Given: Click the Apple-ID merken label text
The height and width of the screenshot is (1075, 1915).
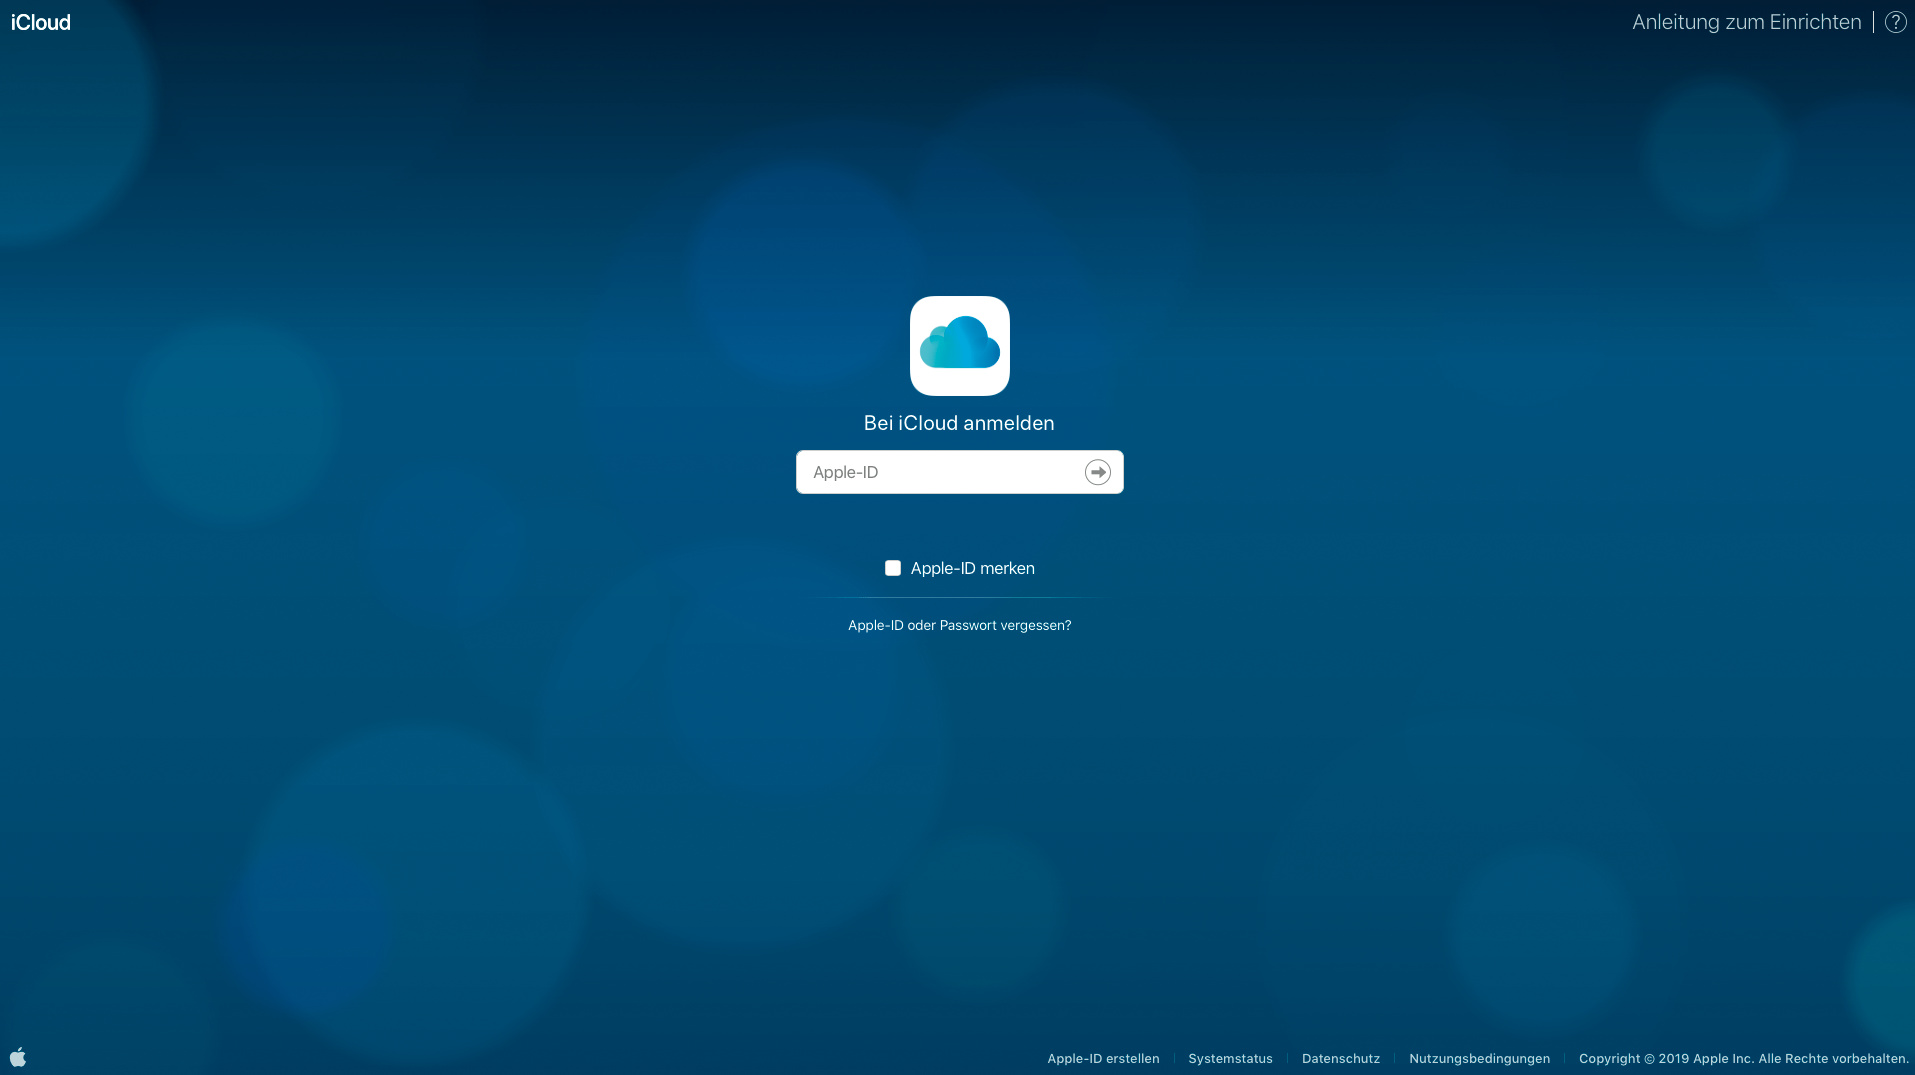Looking at the screenshot, I should coord(972,568).
